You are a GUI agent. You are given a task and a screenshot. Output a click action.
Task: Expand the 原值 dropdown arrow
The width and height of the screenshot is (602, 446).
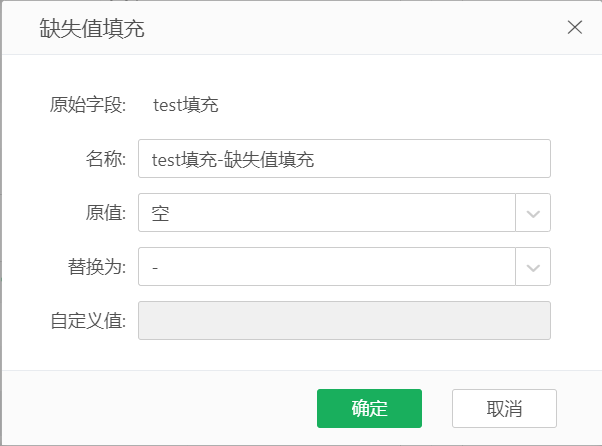[533, 213]
